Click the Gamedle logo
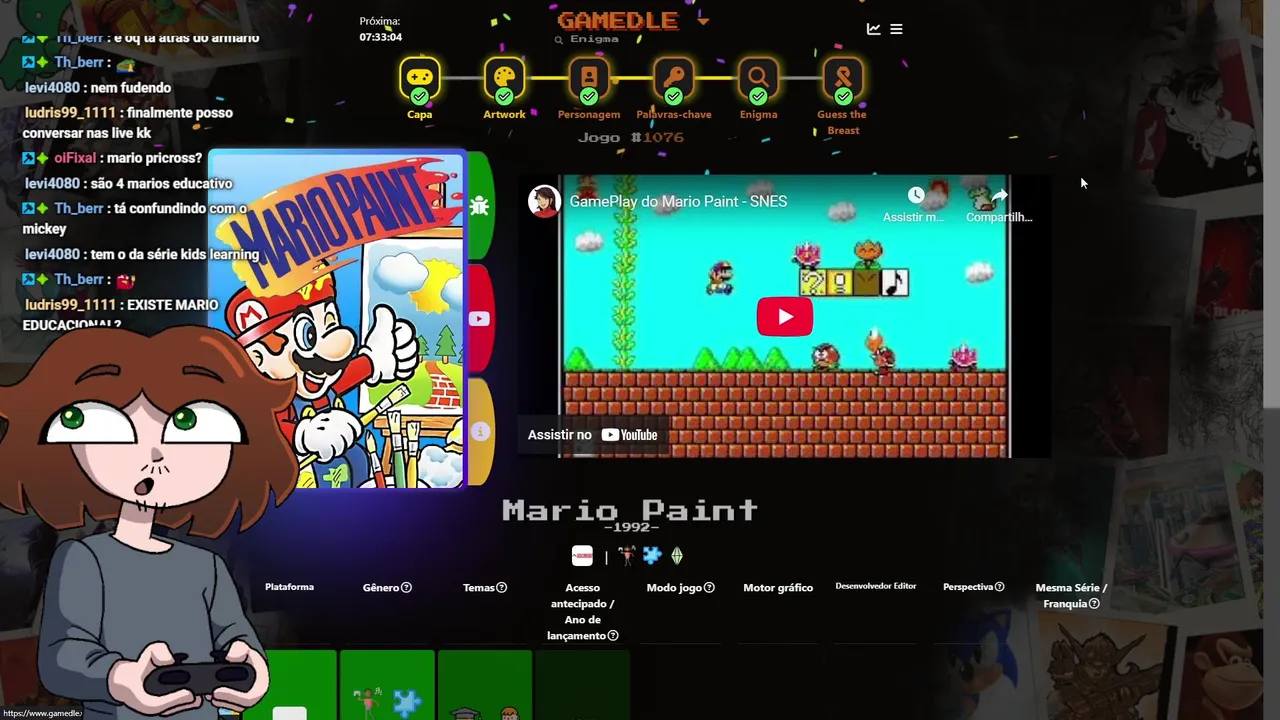The height and width of the screenshot is (720, 1280). (618, 20)
